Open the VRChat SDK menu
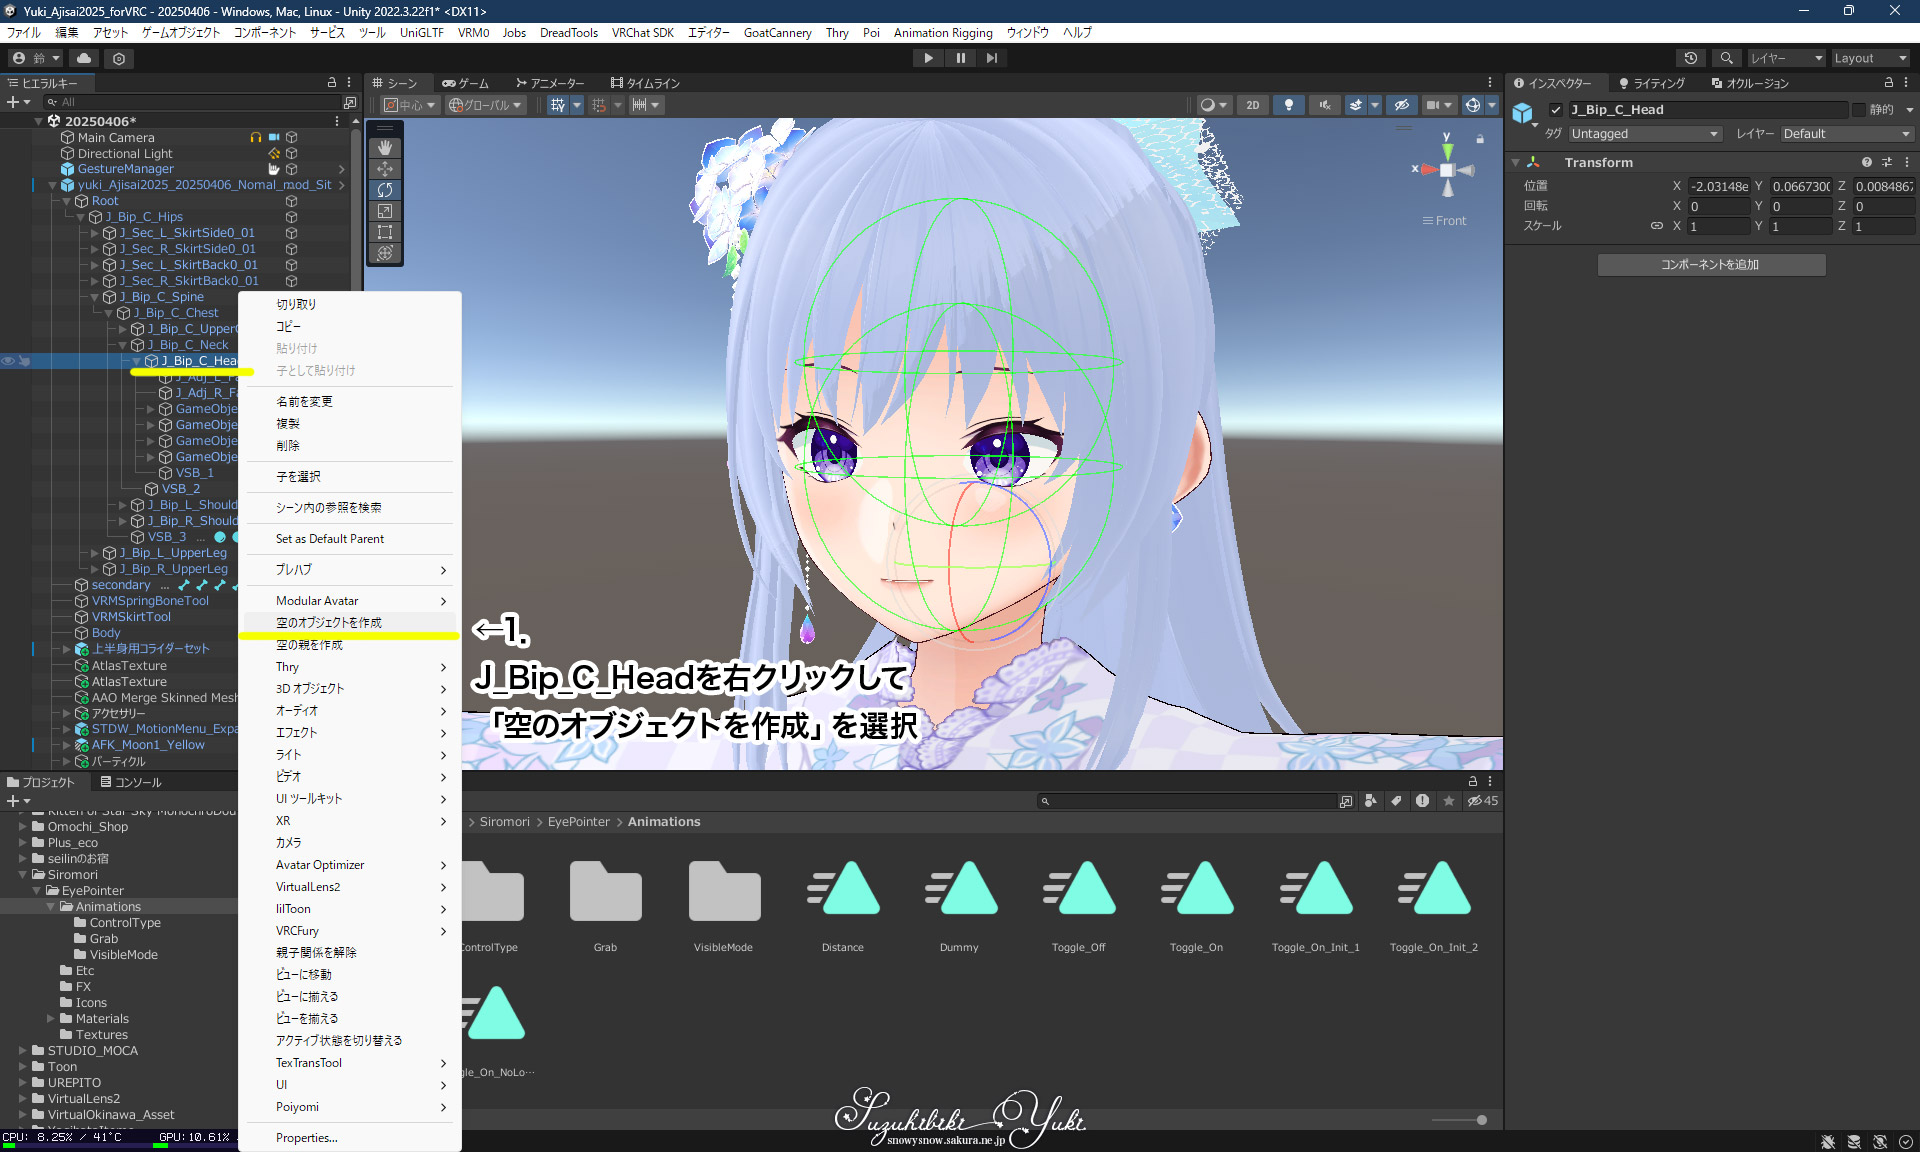The height and width of the screenshot is (1152, 1920). click(642, 32)
